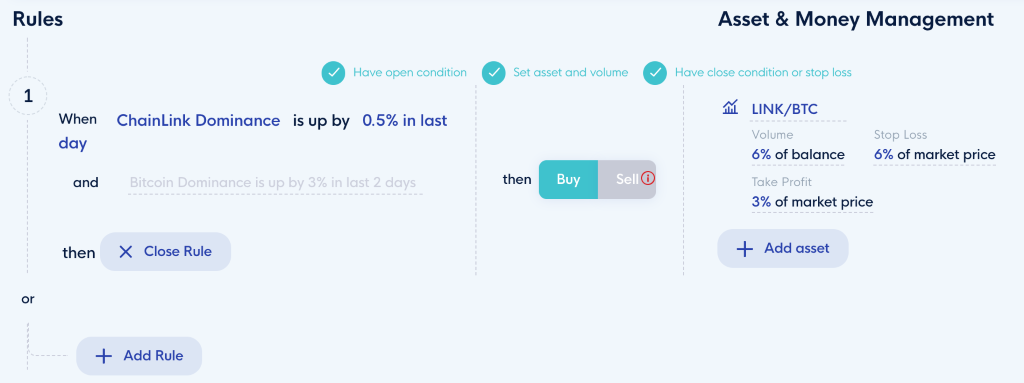Toggle the order type to Buy
The height and width of the screenshot is (383, 1024).
click(x=568, y=179)
